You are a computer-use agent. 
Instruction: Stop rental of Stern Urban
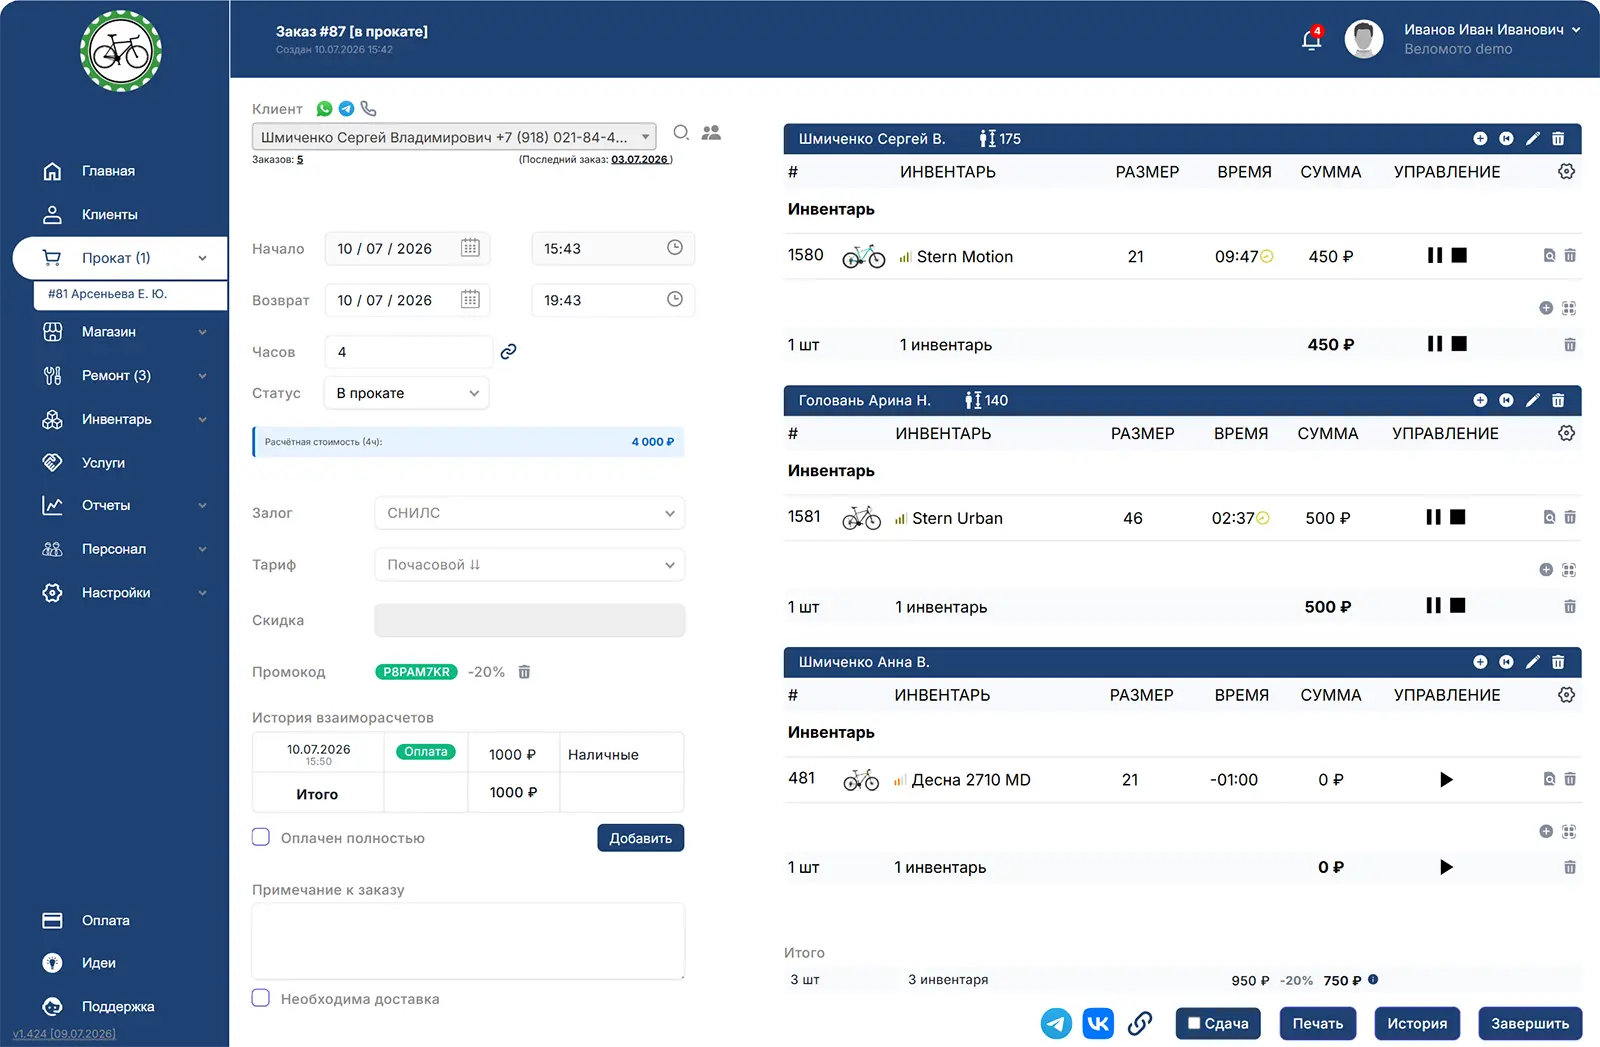(x=1458, y=517)
